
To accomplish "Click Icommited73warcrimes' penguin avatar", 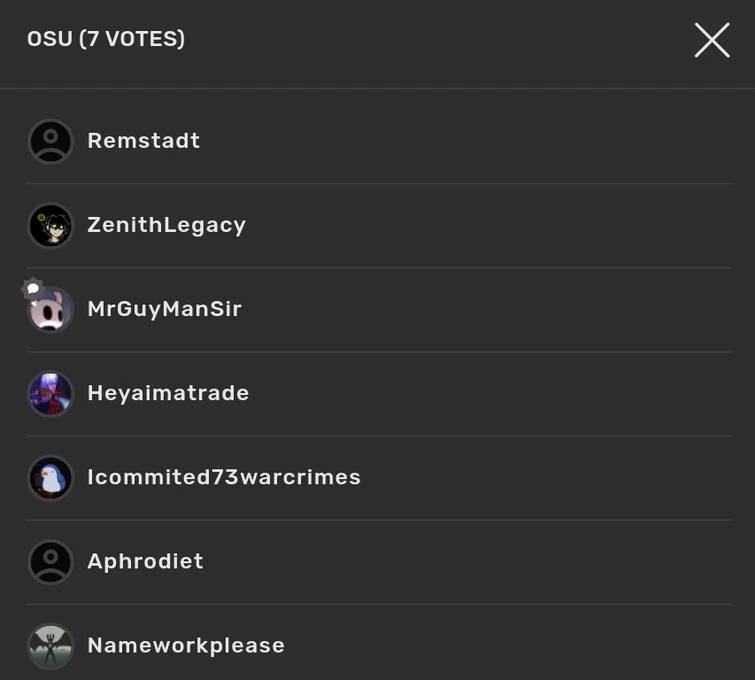I will [50, 478].
